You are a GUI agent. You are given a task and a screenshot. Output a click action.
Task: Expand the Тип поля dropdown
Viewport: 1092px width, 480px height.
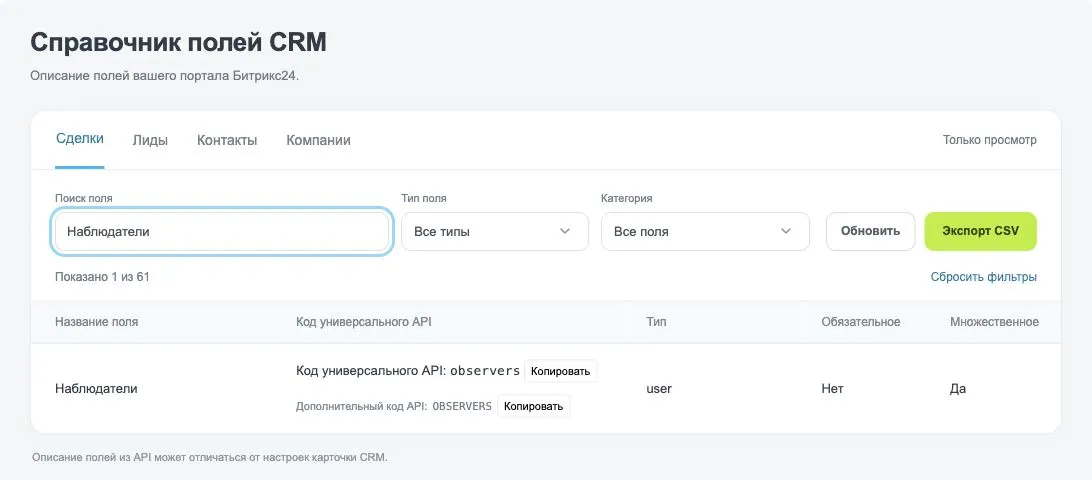(494, 231)
